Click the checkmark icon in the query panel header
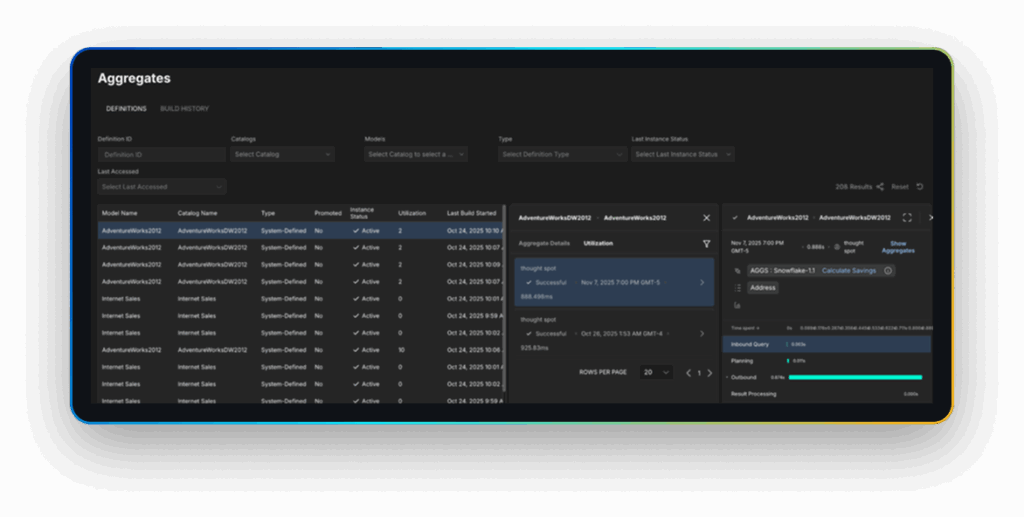 tap(735, 218)
